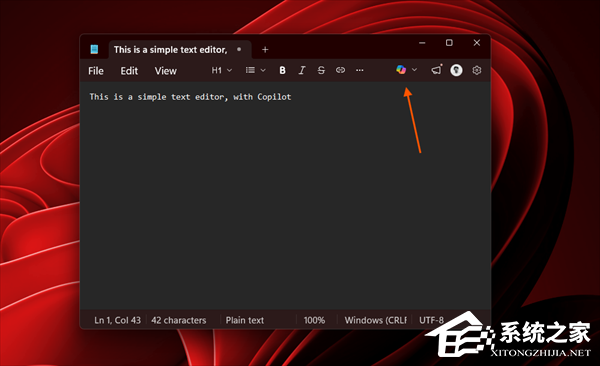Select the "This is a simple text editor," tab
The height and width of the screenshot is (366, 600).
click(x=180, y=50)
